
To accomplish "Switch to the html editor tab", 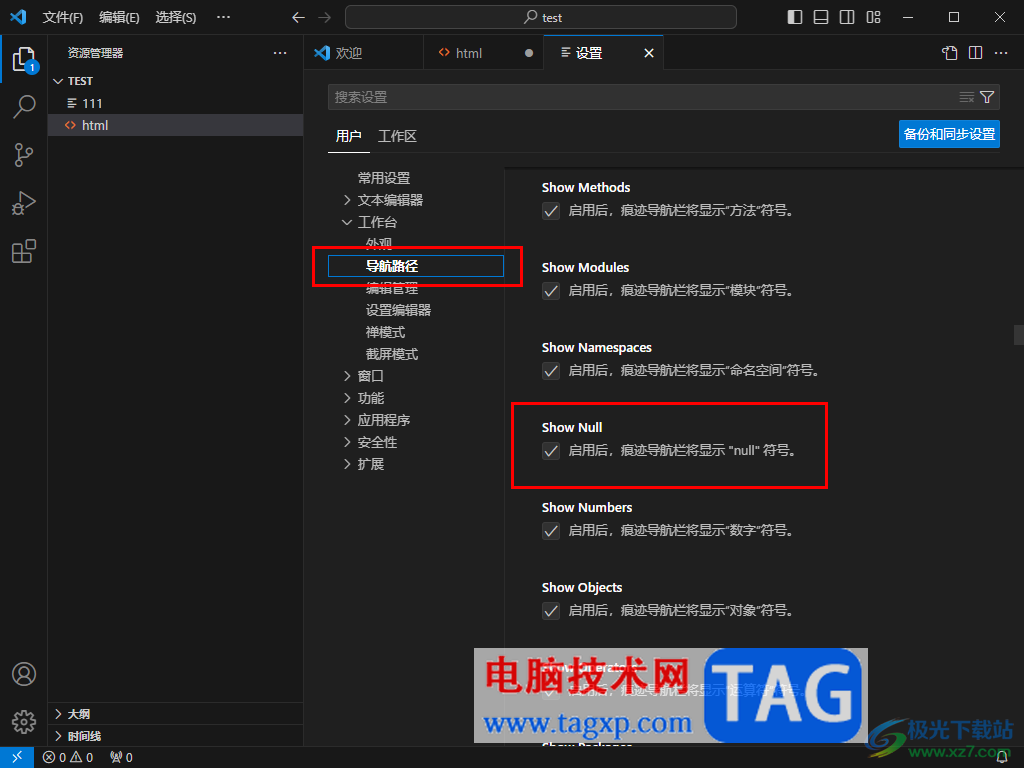I will (483, 53).
